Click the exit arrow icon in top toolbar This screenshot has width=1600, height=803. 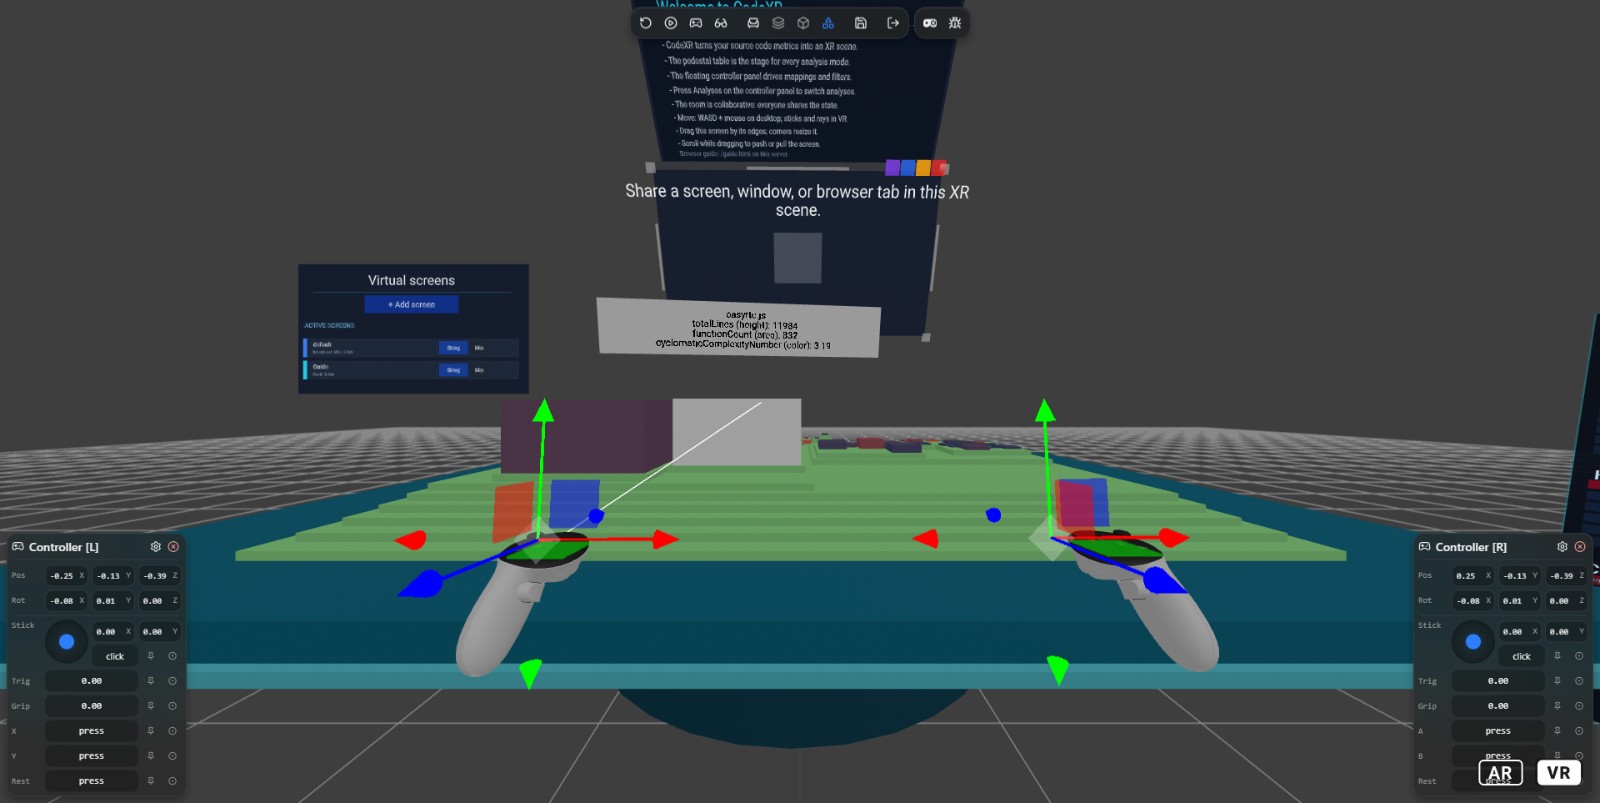893,23
